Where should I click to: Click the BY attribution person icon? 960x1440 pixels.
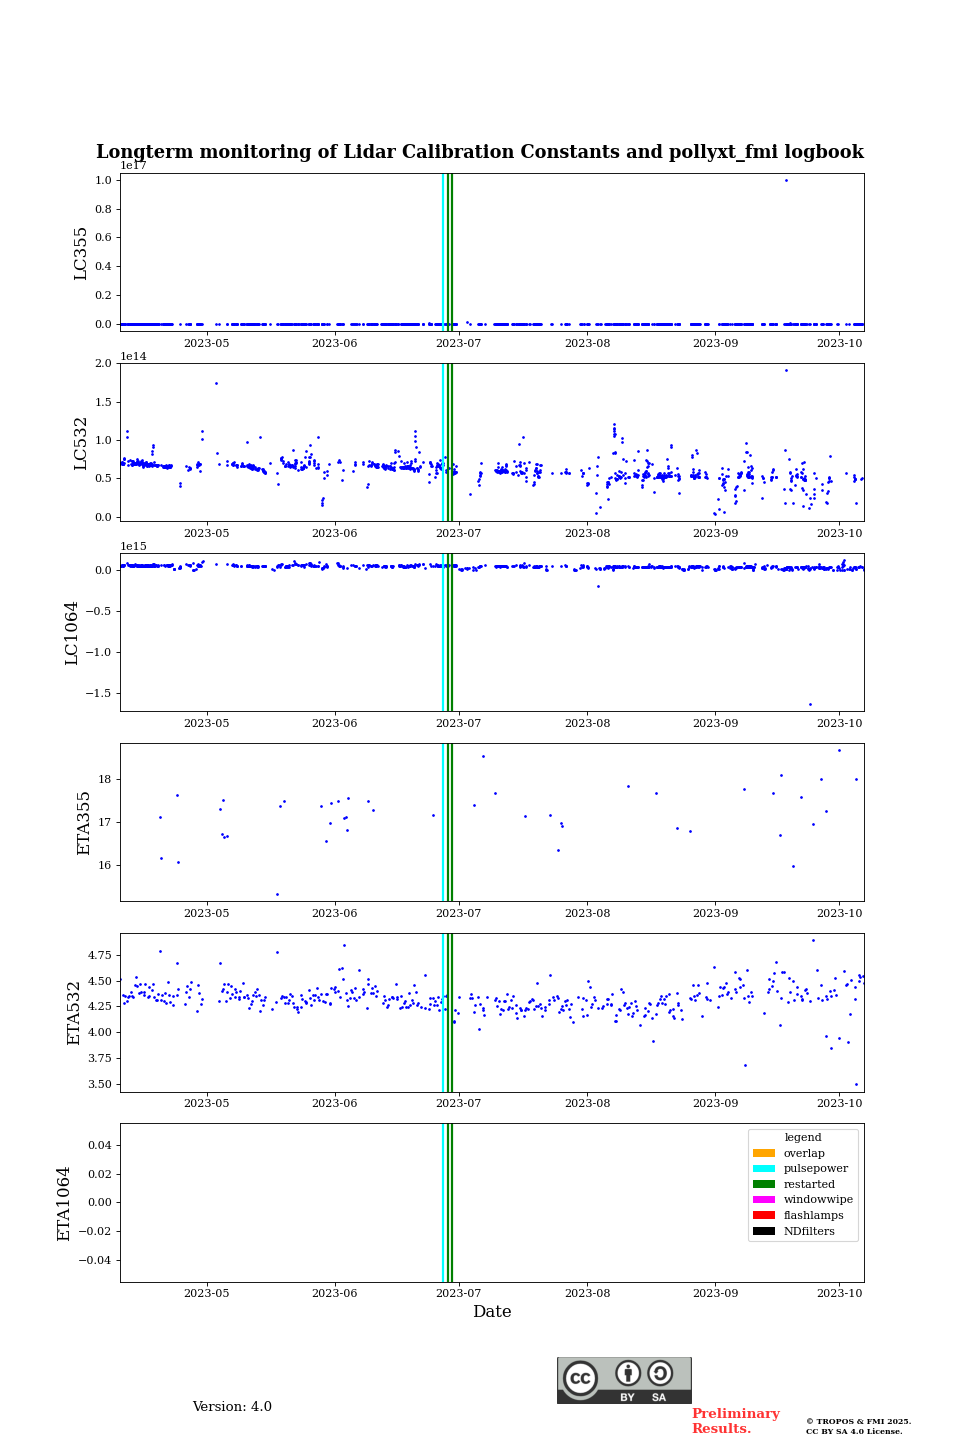pyautogui.click(x=628, y=1374)
